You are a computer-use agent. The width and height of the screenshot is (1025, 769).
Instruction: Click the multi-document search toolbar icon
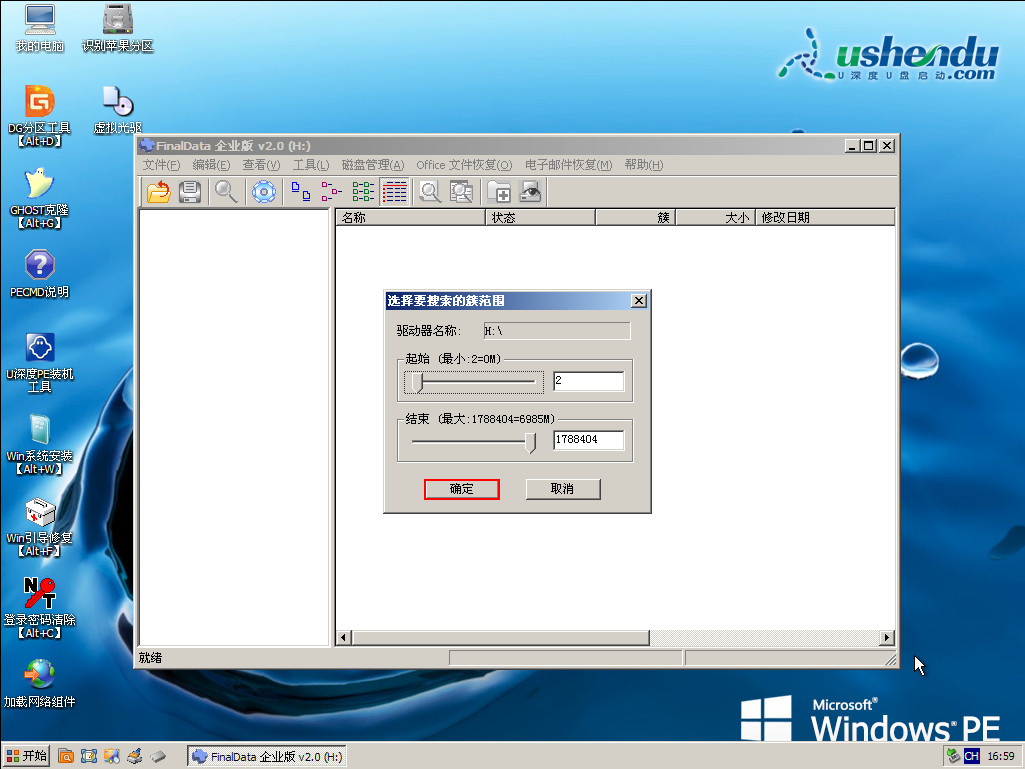pyautogui.click(x=462, y=192)
